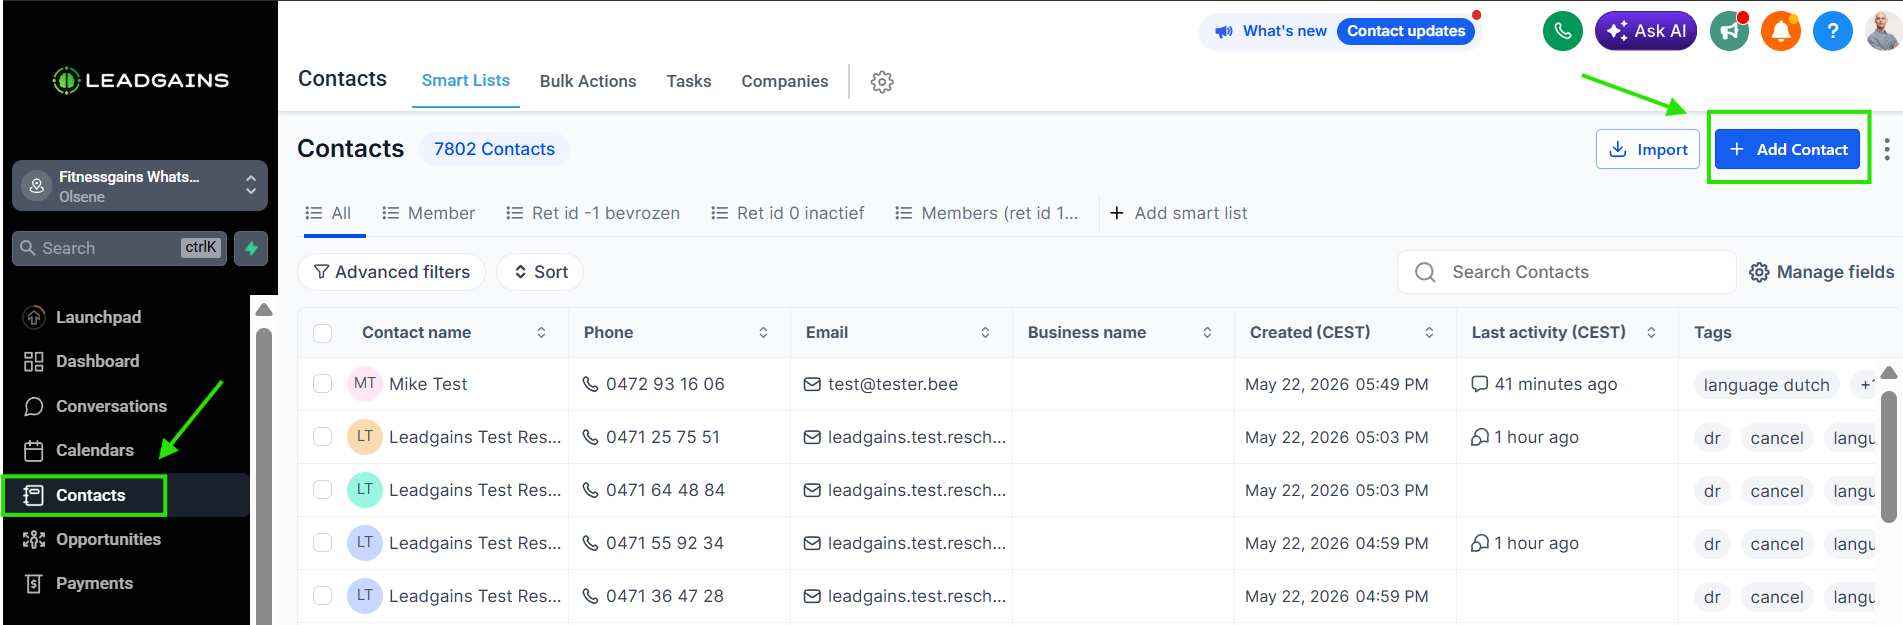Check the row checkbox for 0471 64 48 84
The height and width of the screenshot is (625, 1903).
point(322,490)
